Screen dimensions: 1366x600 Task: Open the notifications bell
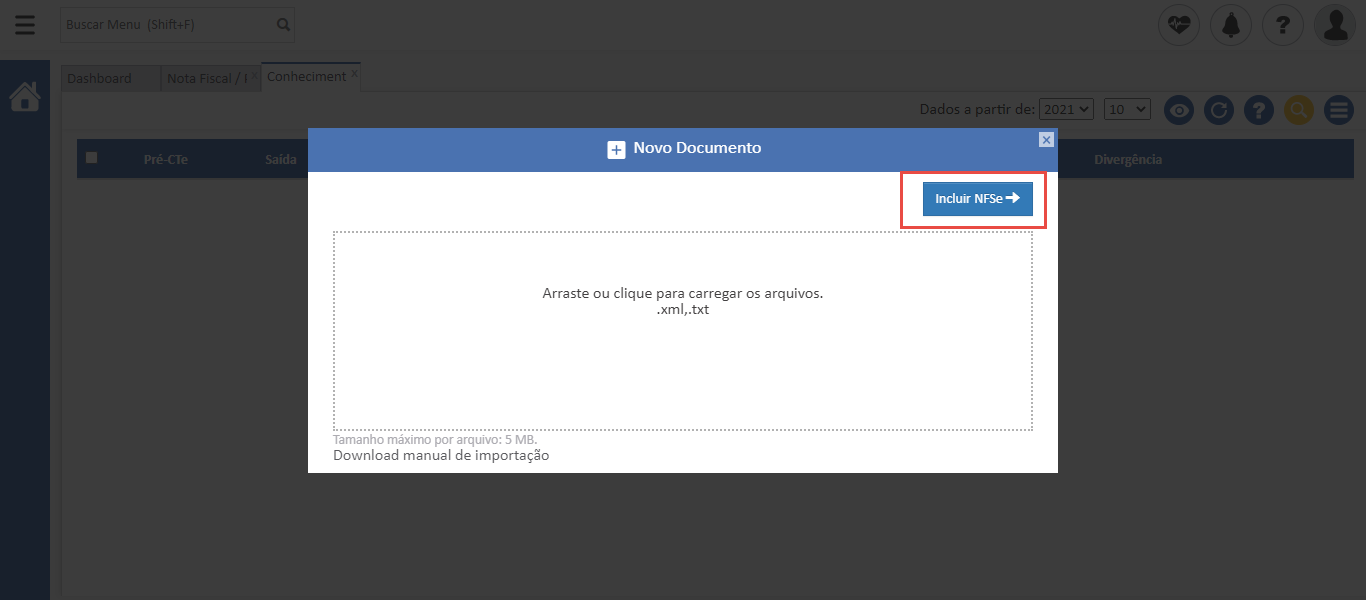[1231, 25]
